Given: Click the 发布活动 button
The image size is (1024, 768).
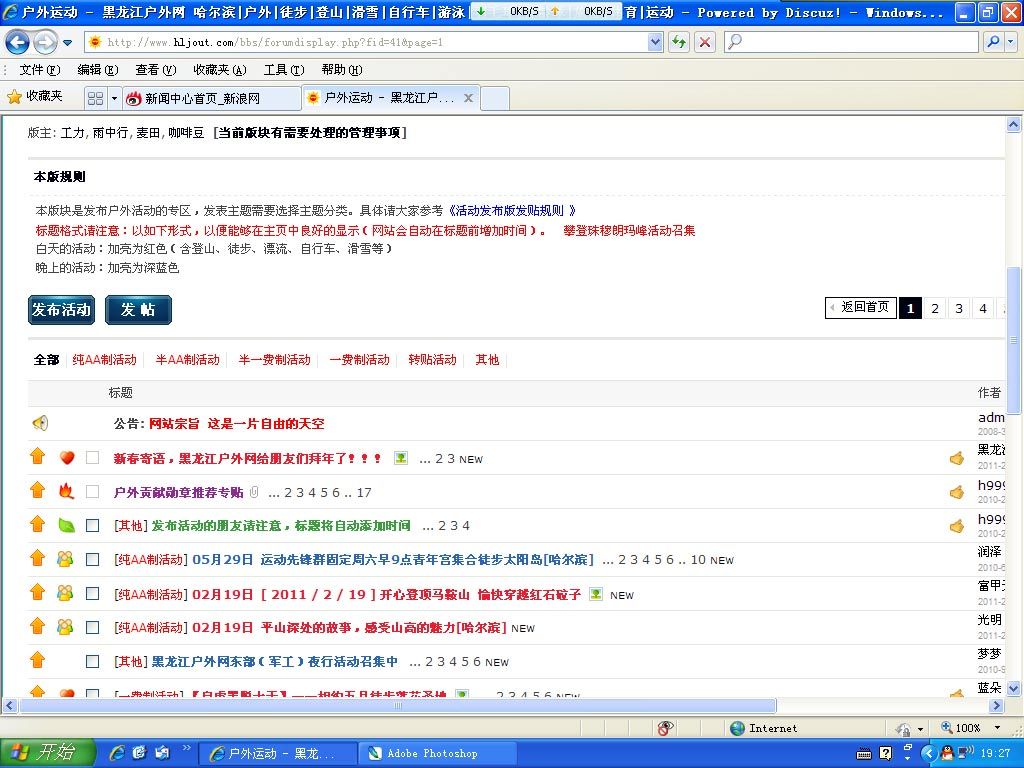Looking at the screenshot, I should [x=61, y=310].
